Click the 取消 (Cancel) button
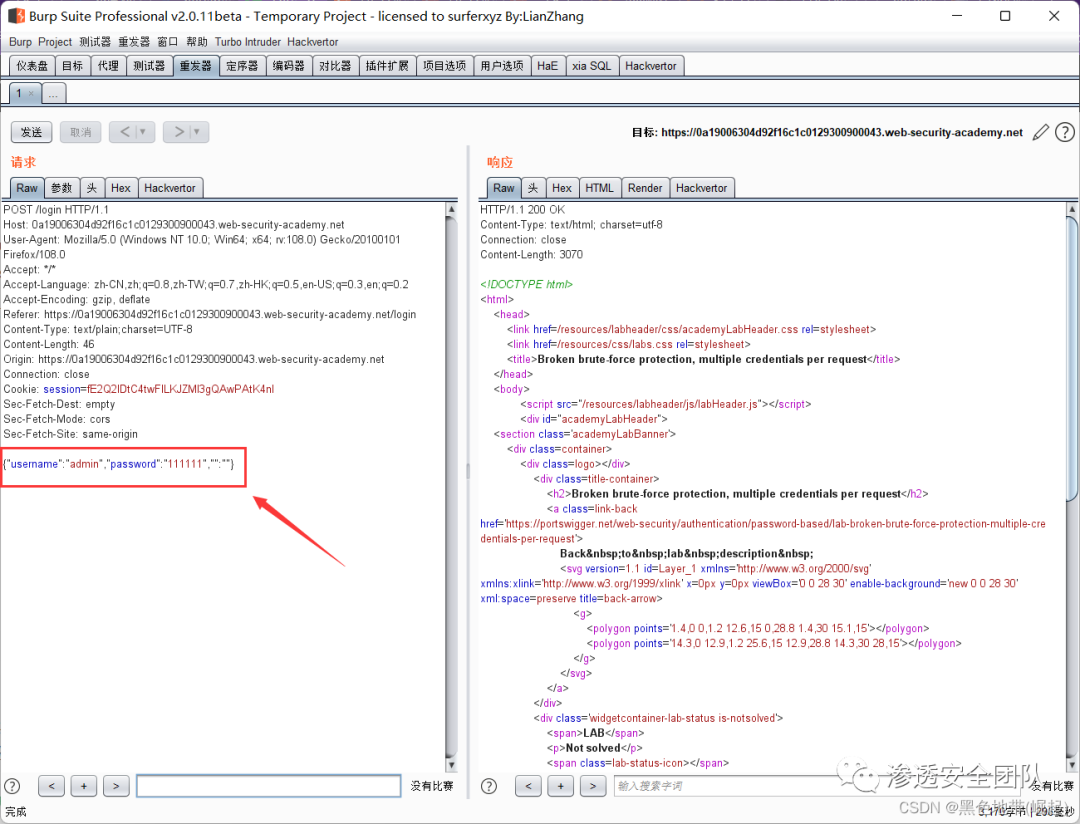The width and height of the screenshot is (1080, 824). 81,132
